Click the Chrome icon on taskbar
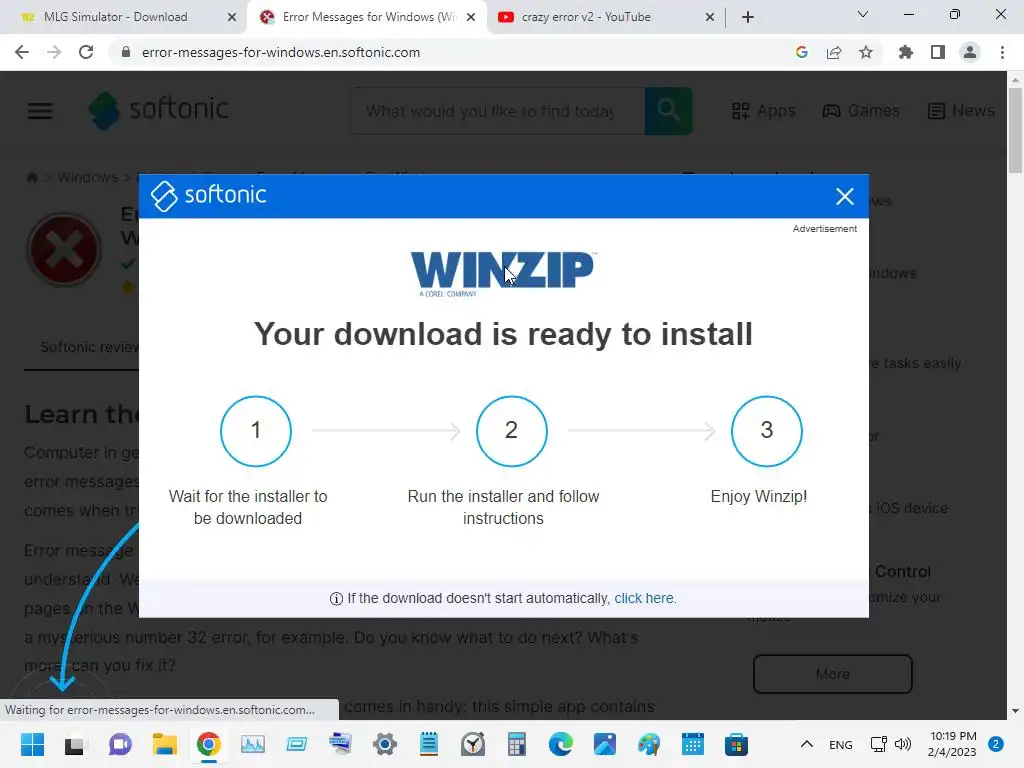The width and height of the screenshot is (1024, 768). pos(208,744)
